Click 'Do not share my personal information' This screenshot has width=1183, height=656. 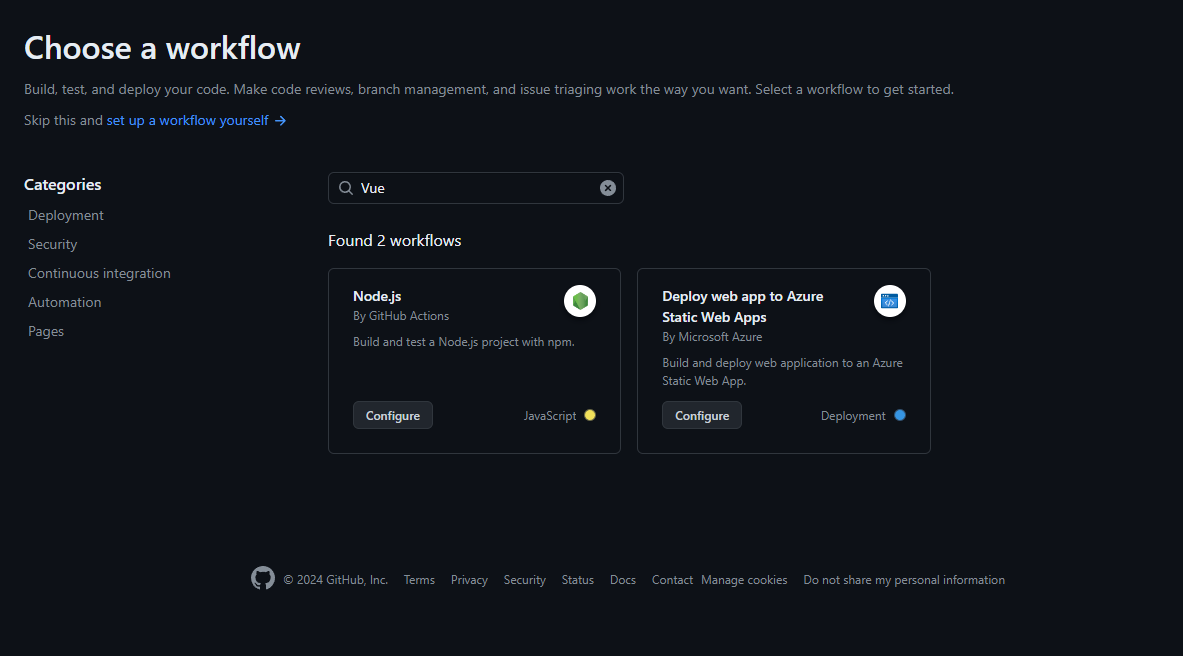pyautogui.click(x=904, y=580)
